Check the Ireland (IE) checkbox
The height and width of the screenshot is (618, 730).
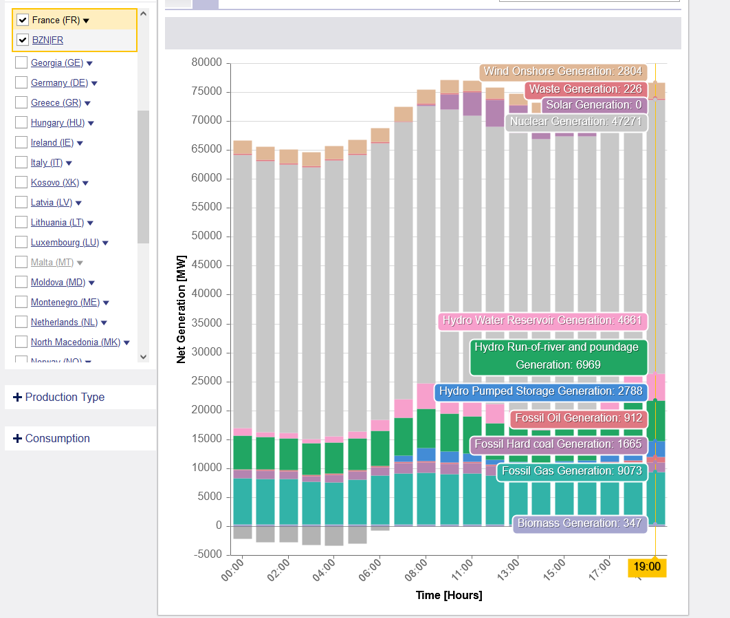pyautogui.click(x=21, y=142)
